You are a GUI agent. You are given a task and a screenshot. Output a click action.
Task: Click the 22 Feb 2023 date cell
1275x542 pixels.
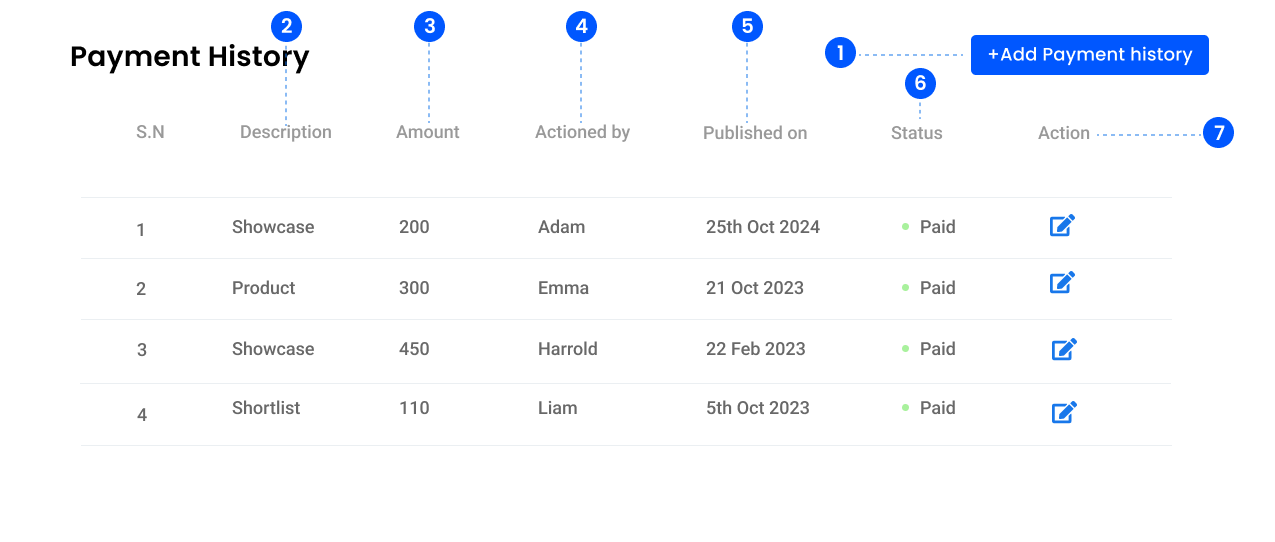(755, 349)
